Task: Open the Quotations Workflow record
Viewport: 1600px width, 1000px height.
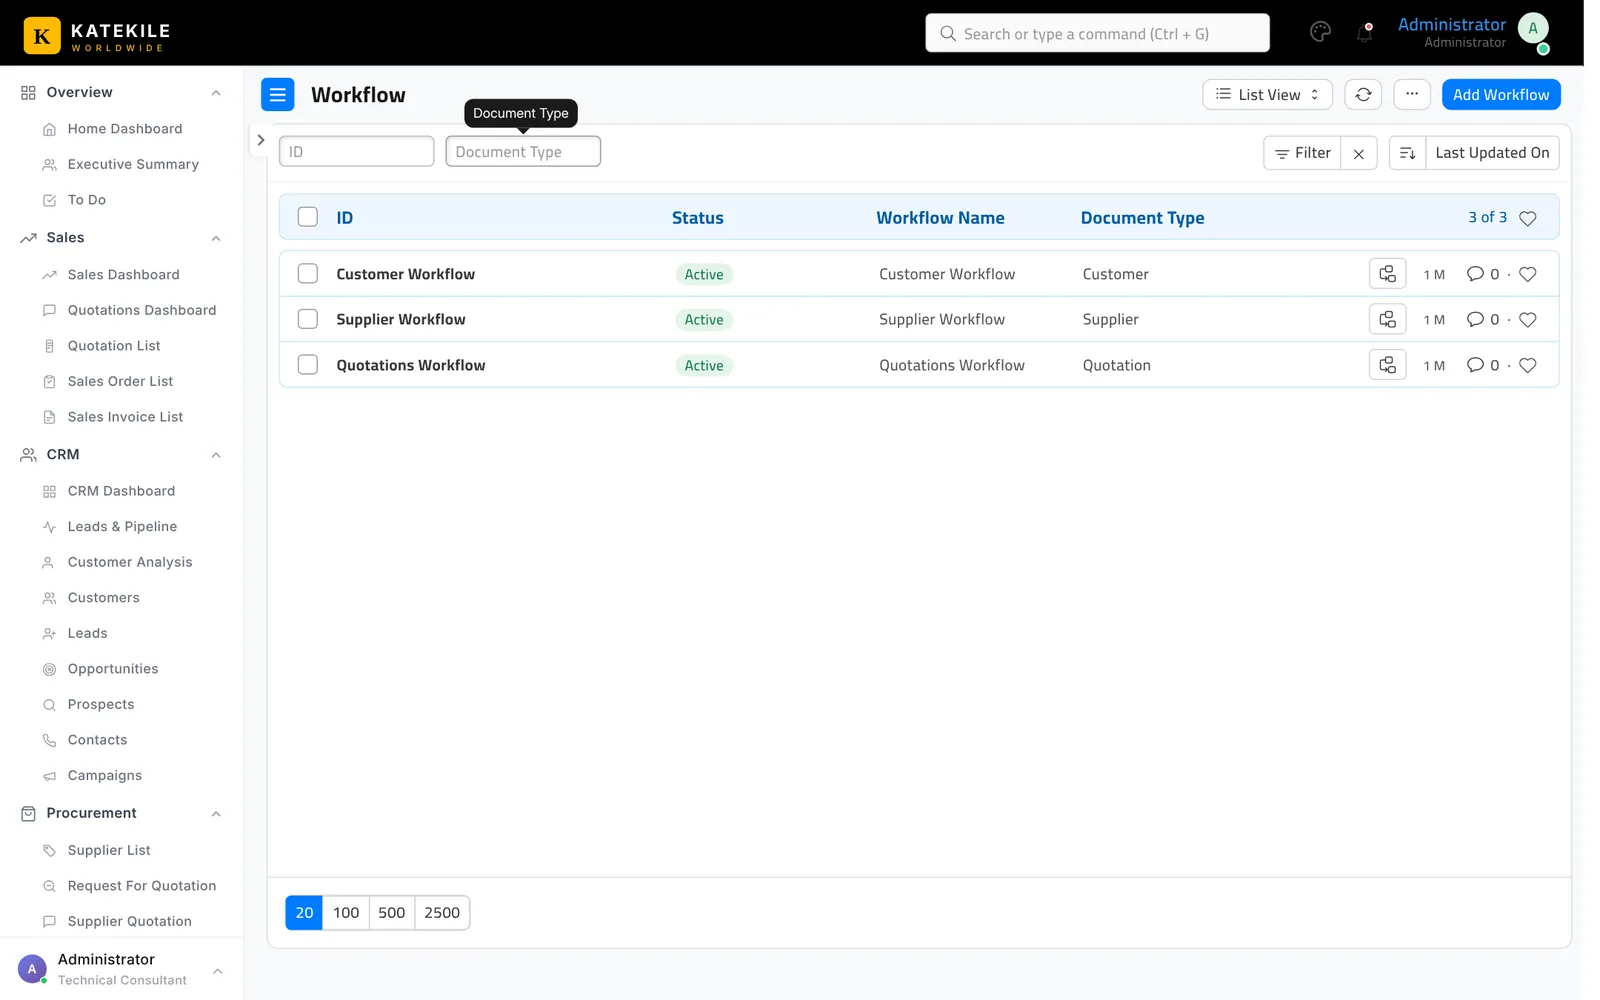Action: (410, 365)
